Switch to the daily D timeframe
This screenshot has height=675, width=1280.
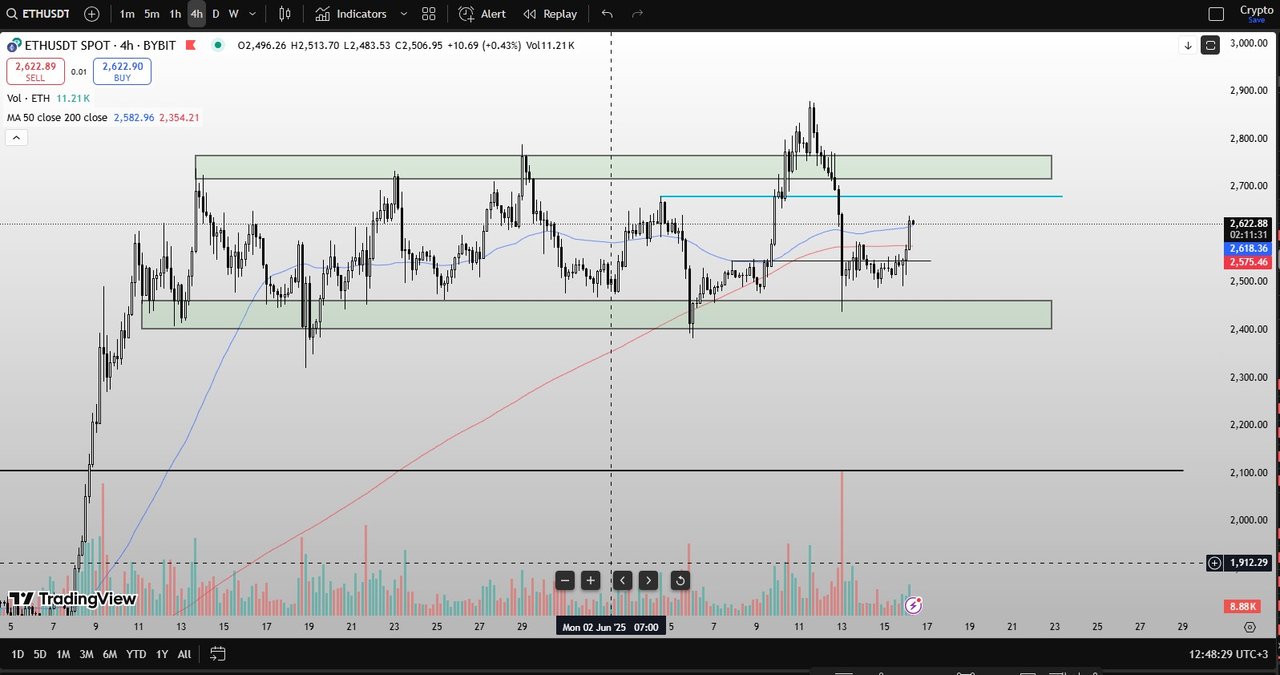point(216,14)
